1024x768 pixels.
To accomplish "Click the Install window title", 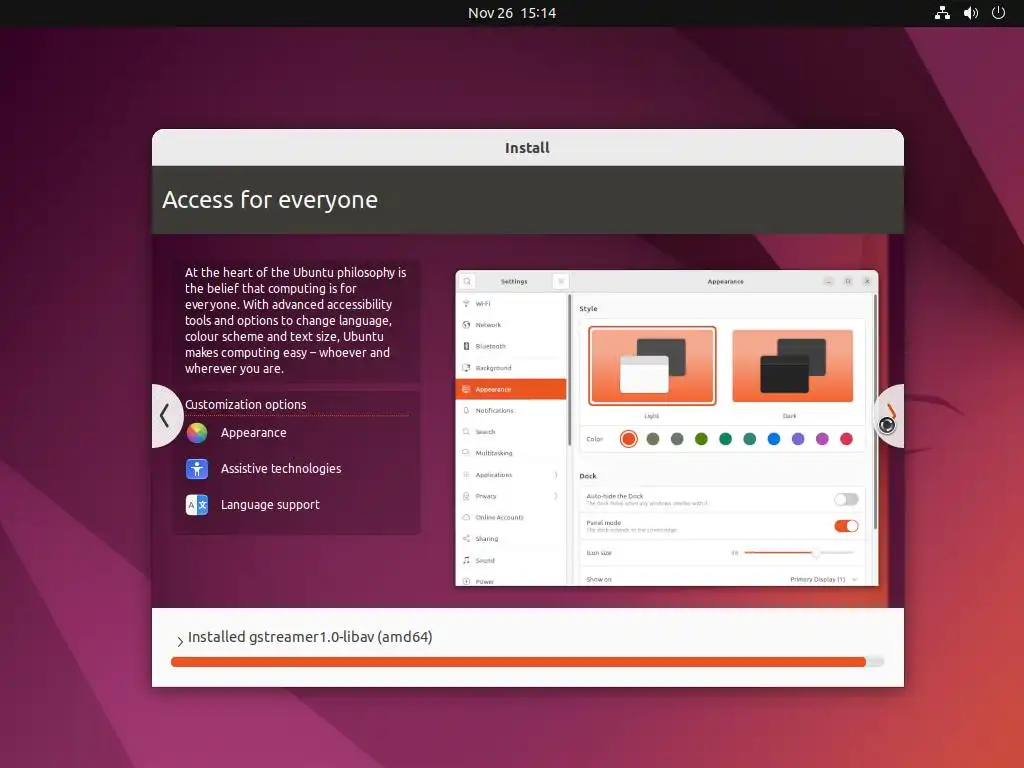I will click(528, 148).
